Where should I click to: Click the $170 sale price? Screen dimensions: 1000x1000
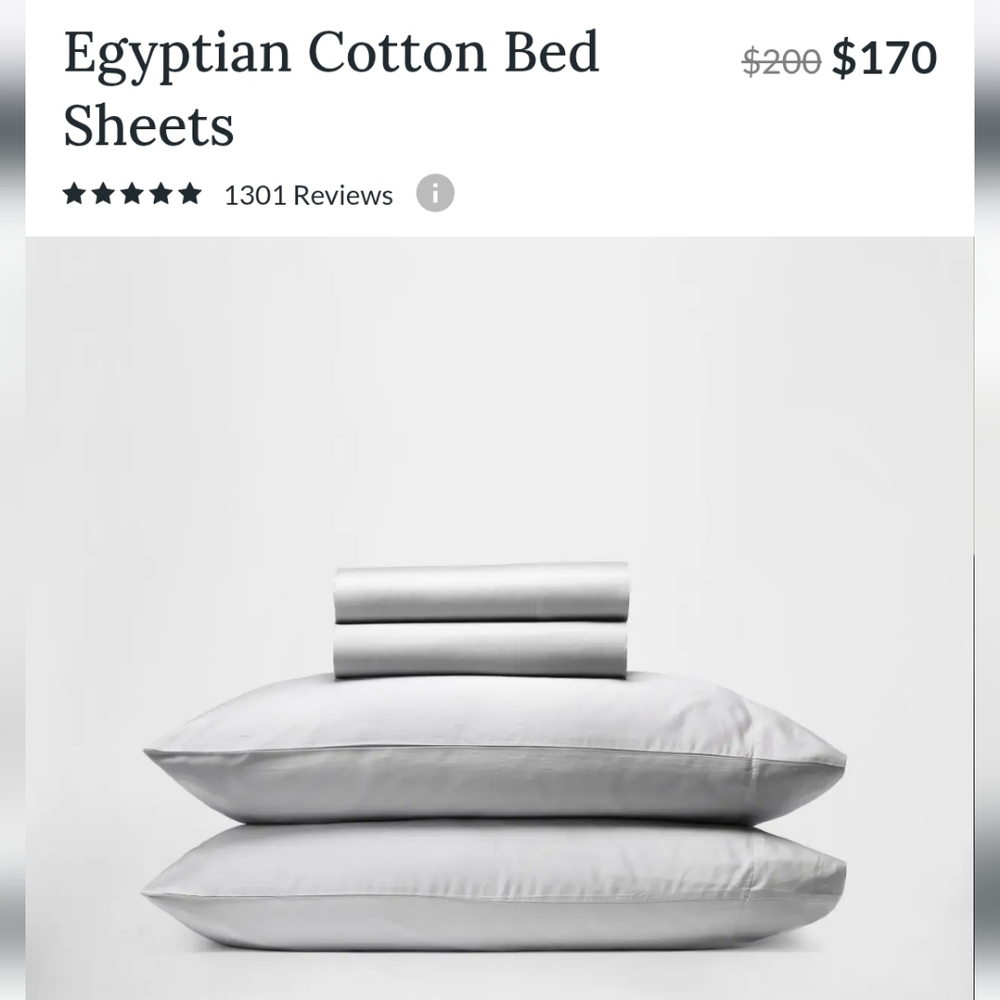click(x=885, y=57)
